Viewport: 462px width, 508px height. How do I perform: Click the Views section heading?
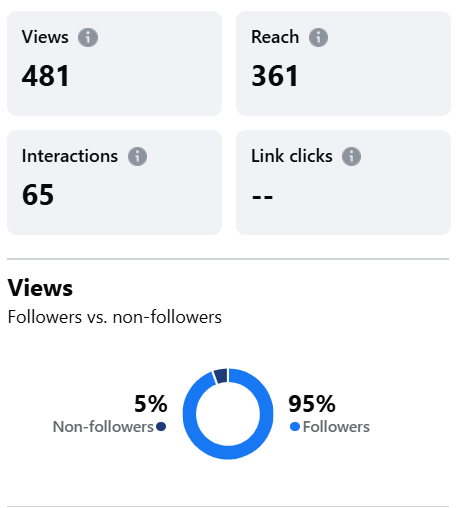pyautogui.click(x=40, y=288)
